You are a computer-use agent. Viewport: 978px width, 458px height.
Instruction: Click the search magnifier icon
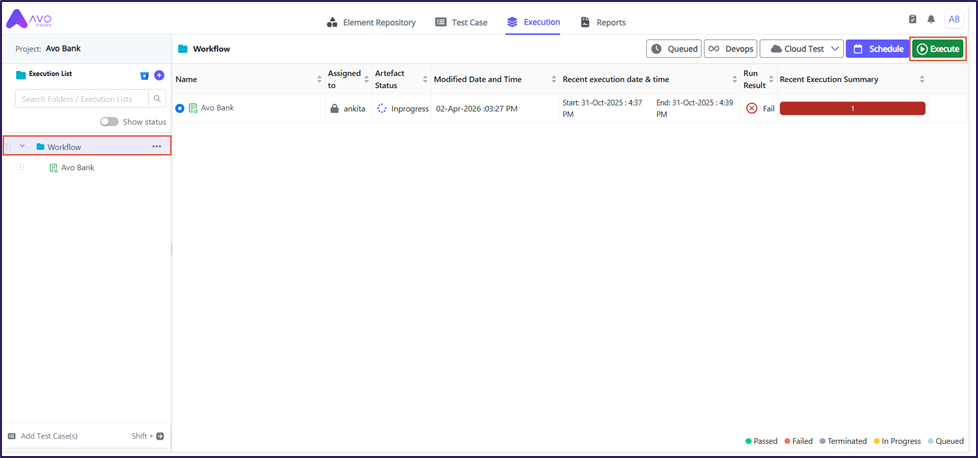pos(157,98)
